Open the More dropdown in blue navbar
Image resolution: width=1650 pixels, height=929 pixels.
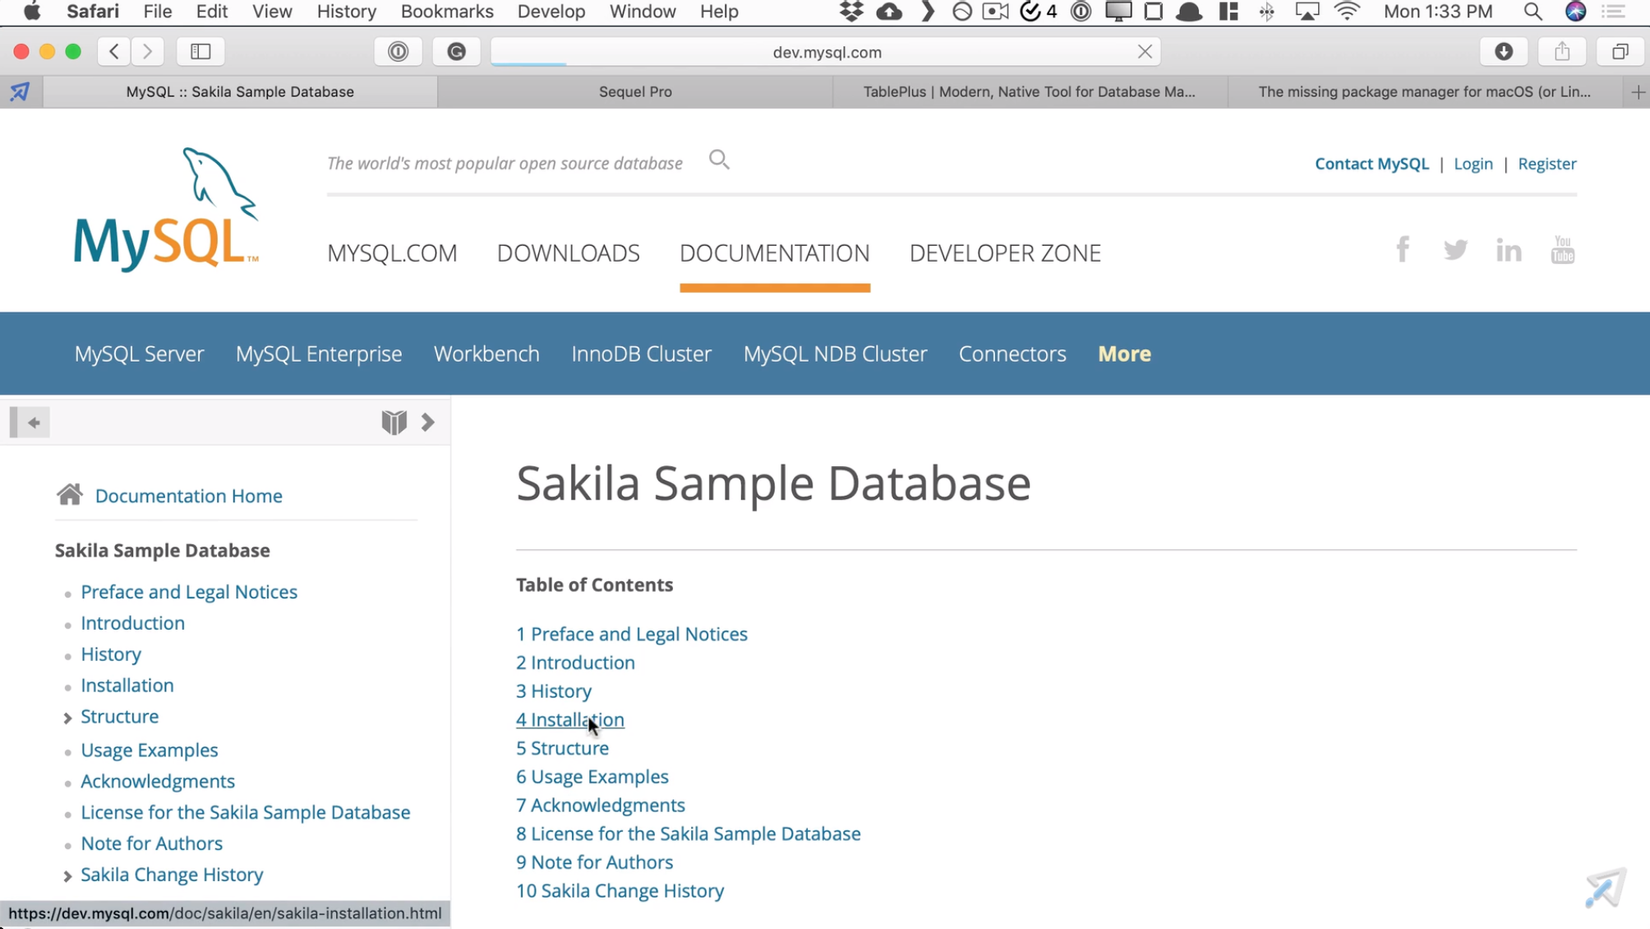(x=1124, y=354)
